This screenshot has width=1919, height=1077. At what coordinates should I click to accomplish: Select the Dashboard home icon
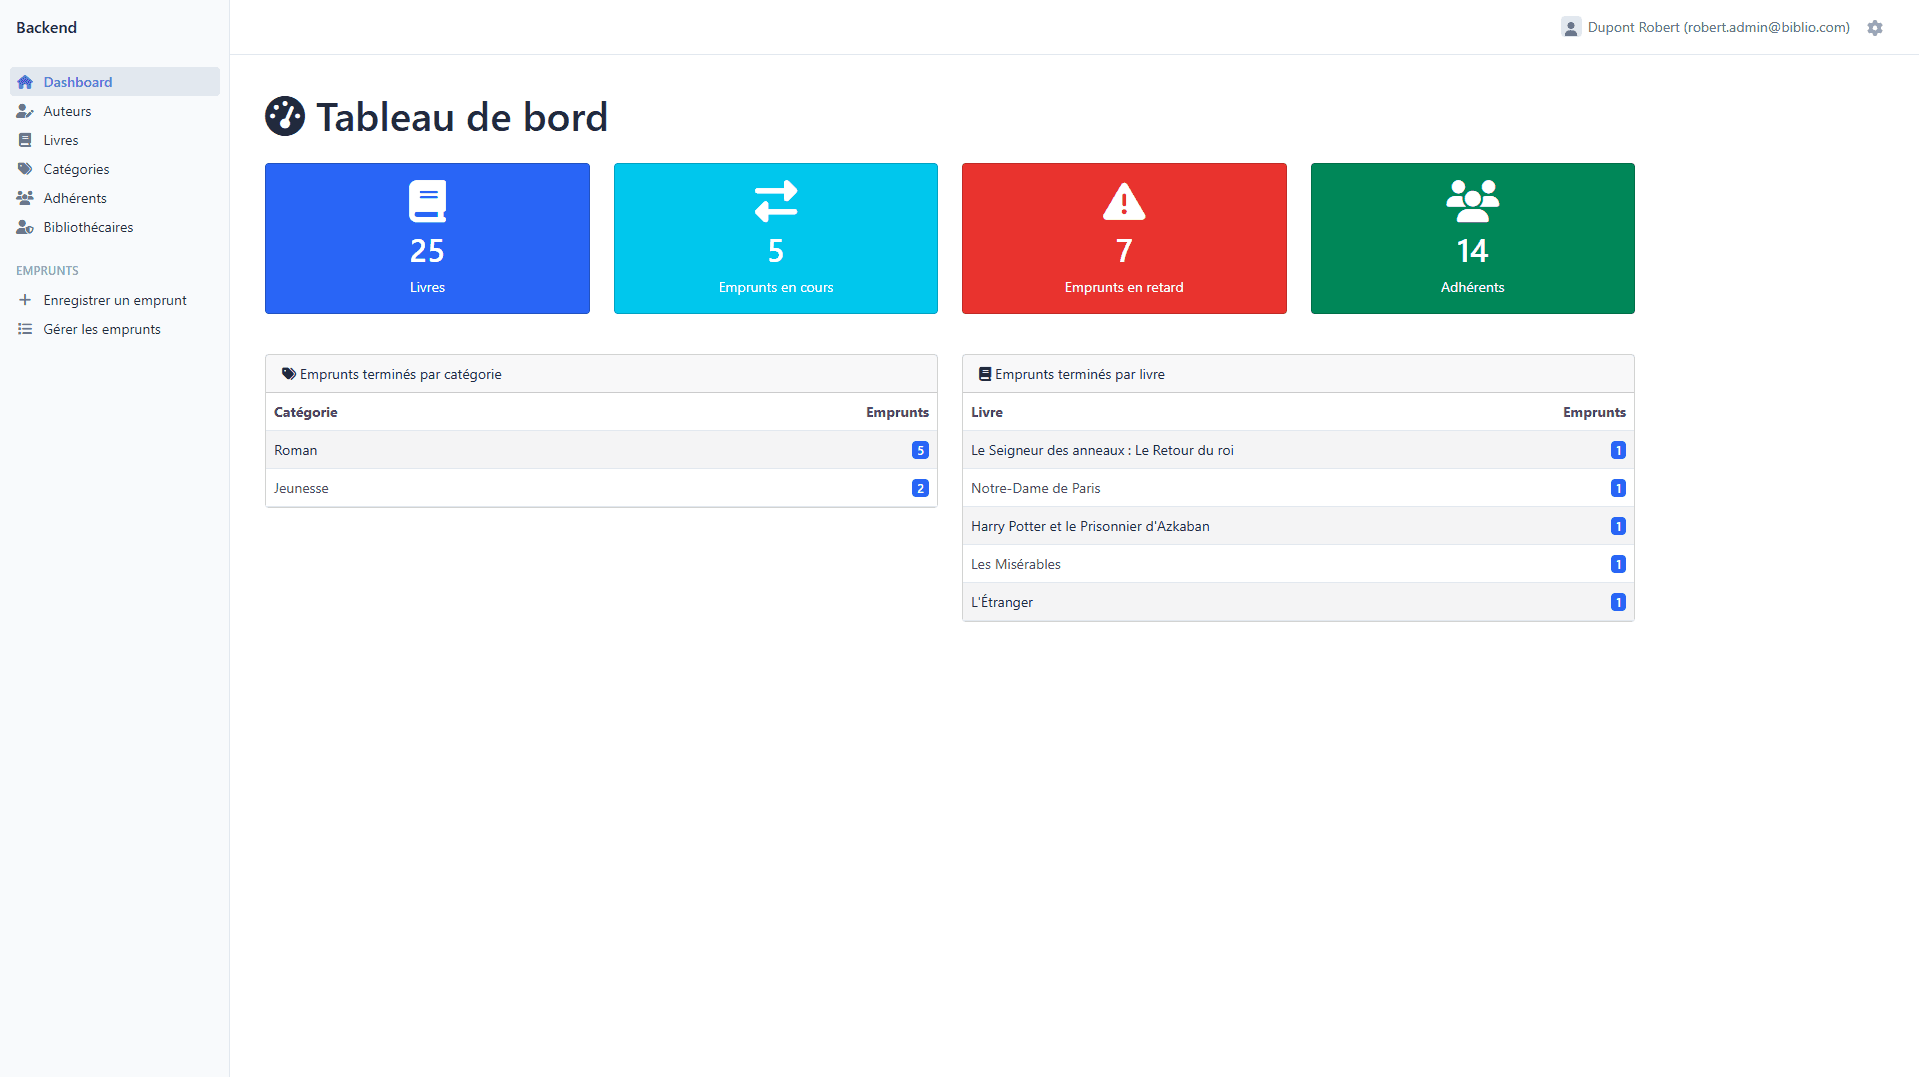click(x=25, y=82)
